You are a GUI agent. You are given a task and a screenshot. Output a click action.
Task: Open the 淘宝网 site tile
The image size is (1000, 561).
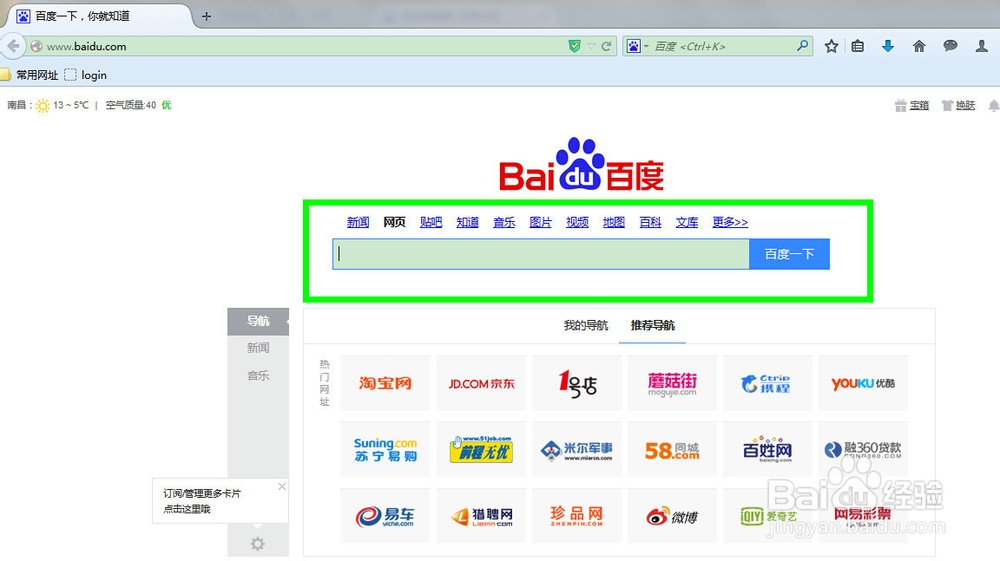point(385,383)
